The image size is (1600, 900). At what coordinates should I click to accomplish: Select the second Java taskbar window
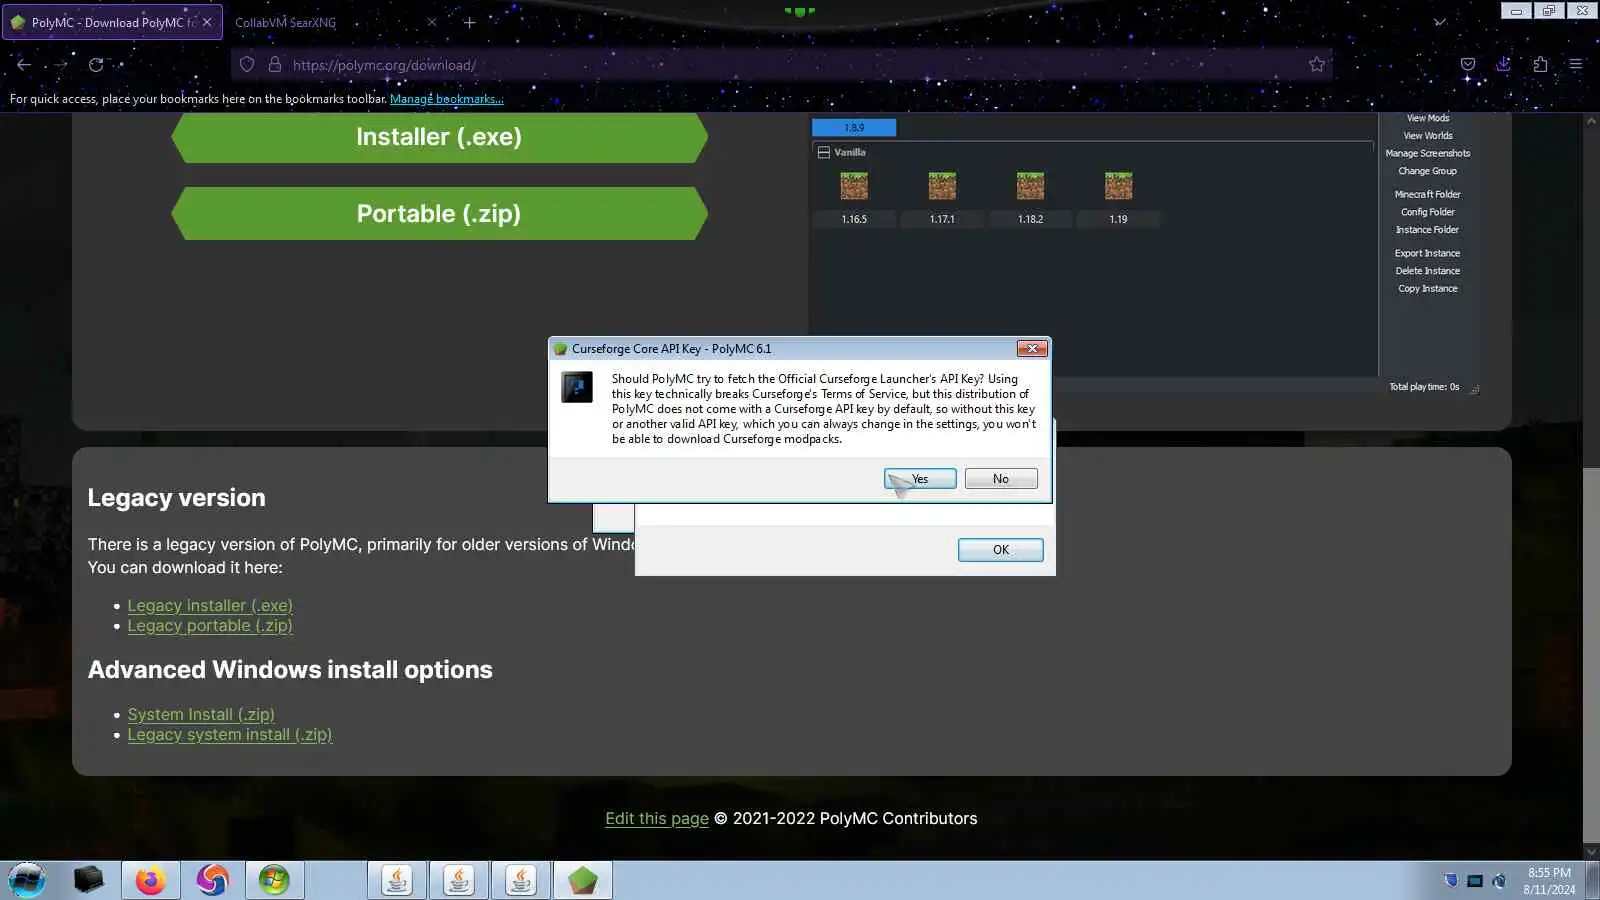[x=459, y=880]
